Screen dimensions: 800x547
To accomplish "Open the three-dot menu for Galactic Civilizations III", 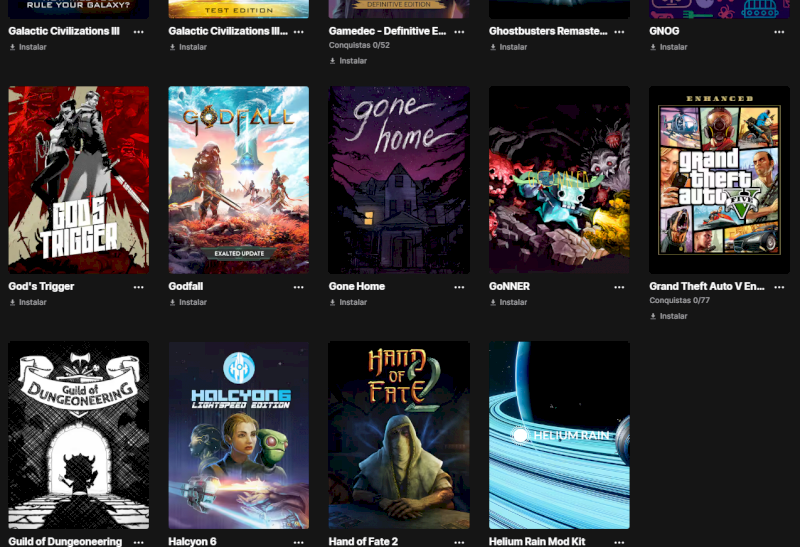I will tap(138, 32).
